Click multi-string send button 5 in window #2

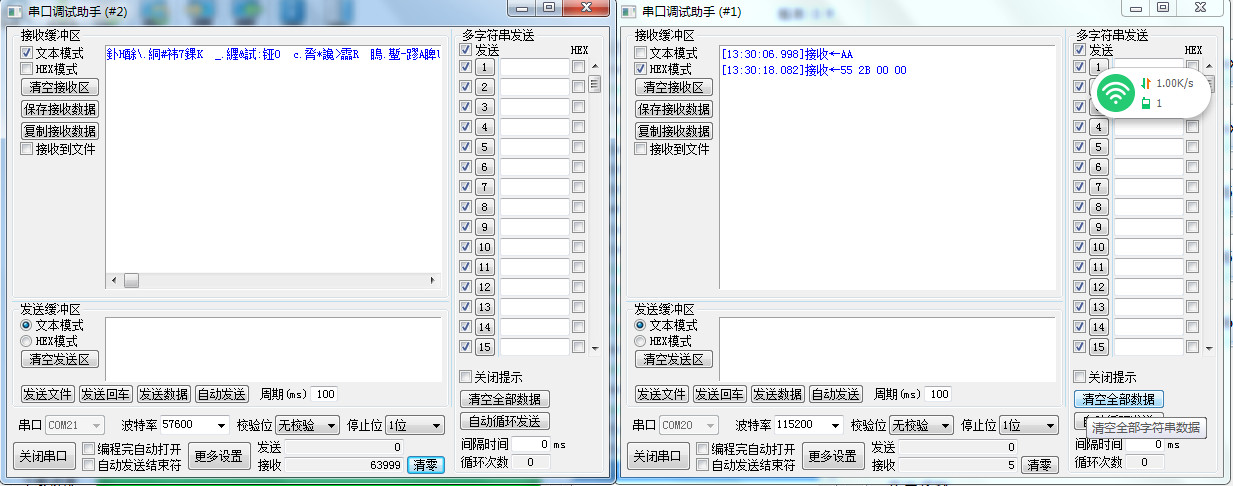coord(484,147)
